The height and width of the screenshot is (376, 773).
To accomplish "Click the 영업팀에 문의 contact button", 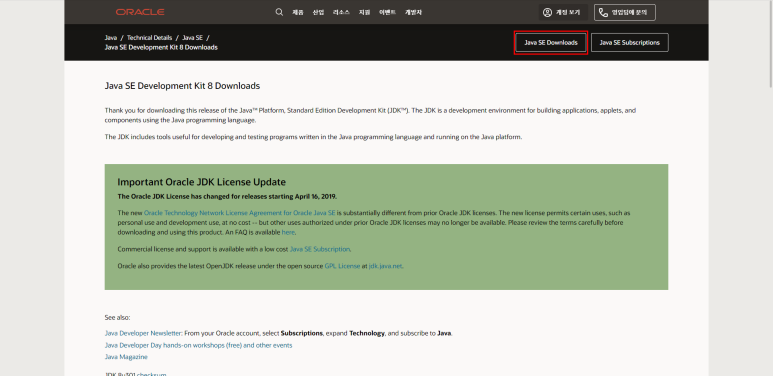I will click(x=625, y=12).
